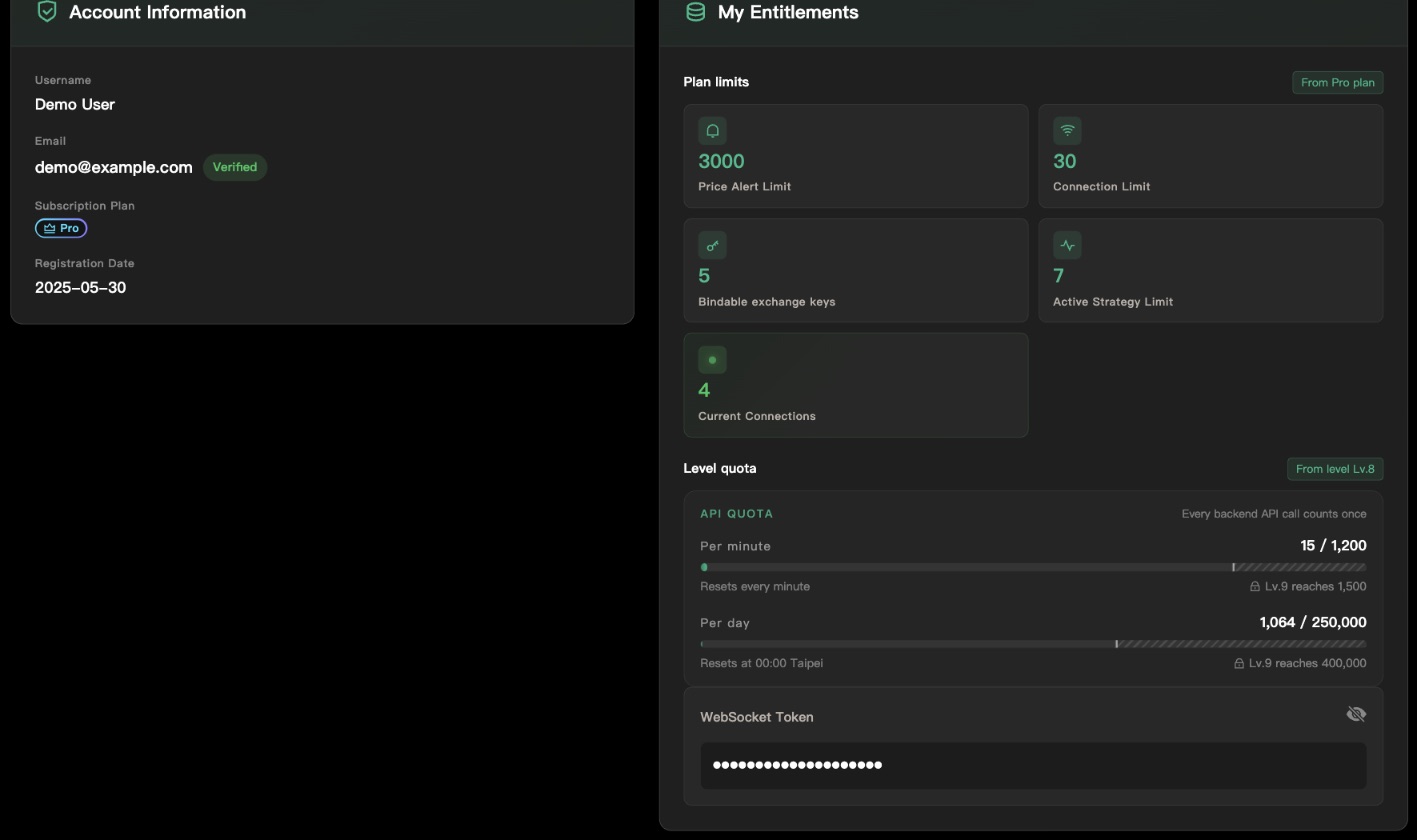This screenshot has height=840, width=1417.
Task: Click the Account Information shield icon
Action: [46, 11]
